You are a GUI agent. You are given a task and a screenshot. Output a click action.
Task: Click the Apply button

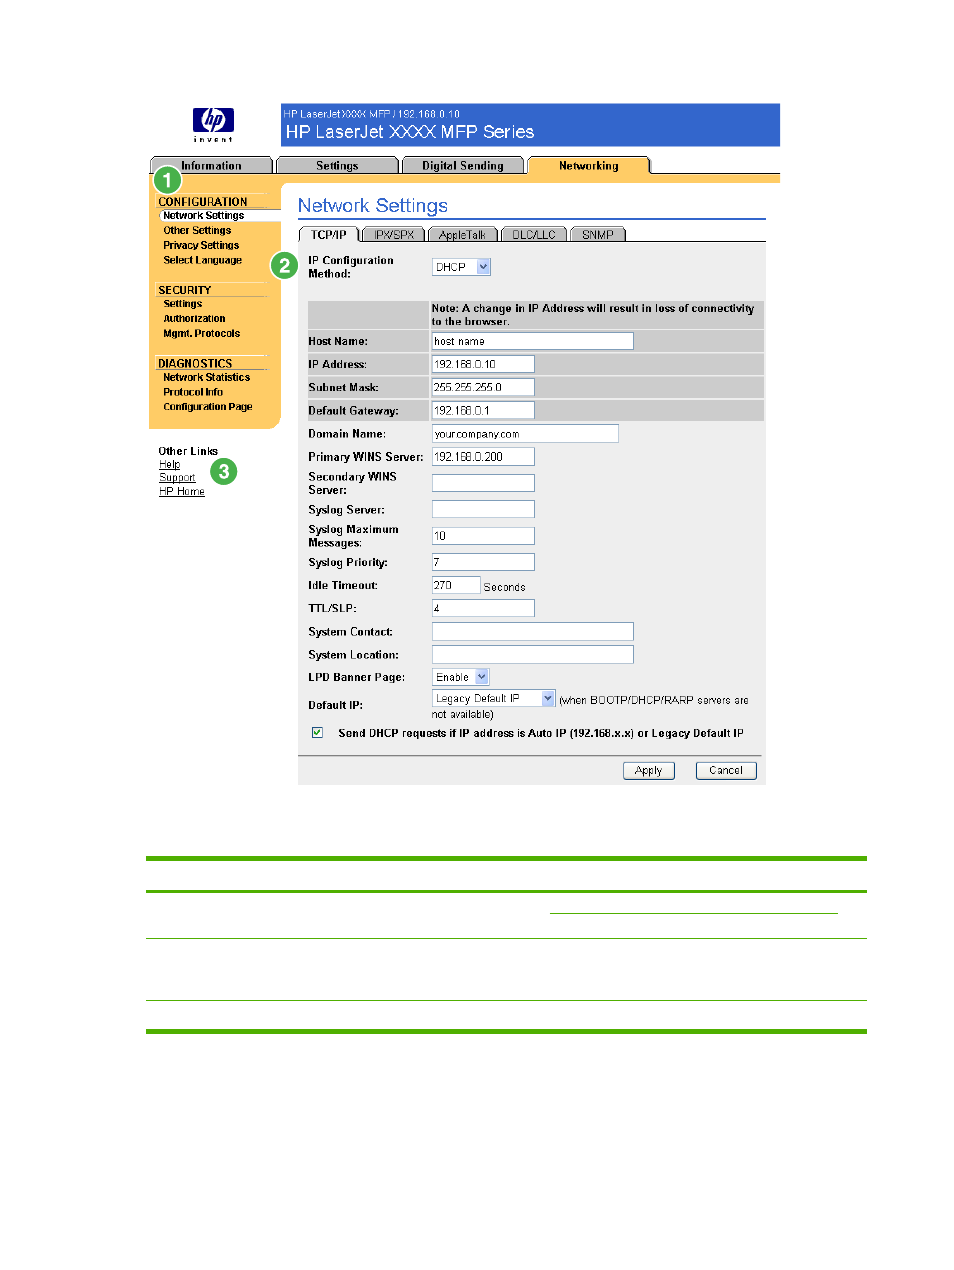[649, 771]
